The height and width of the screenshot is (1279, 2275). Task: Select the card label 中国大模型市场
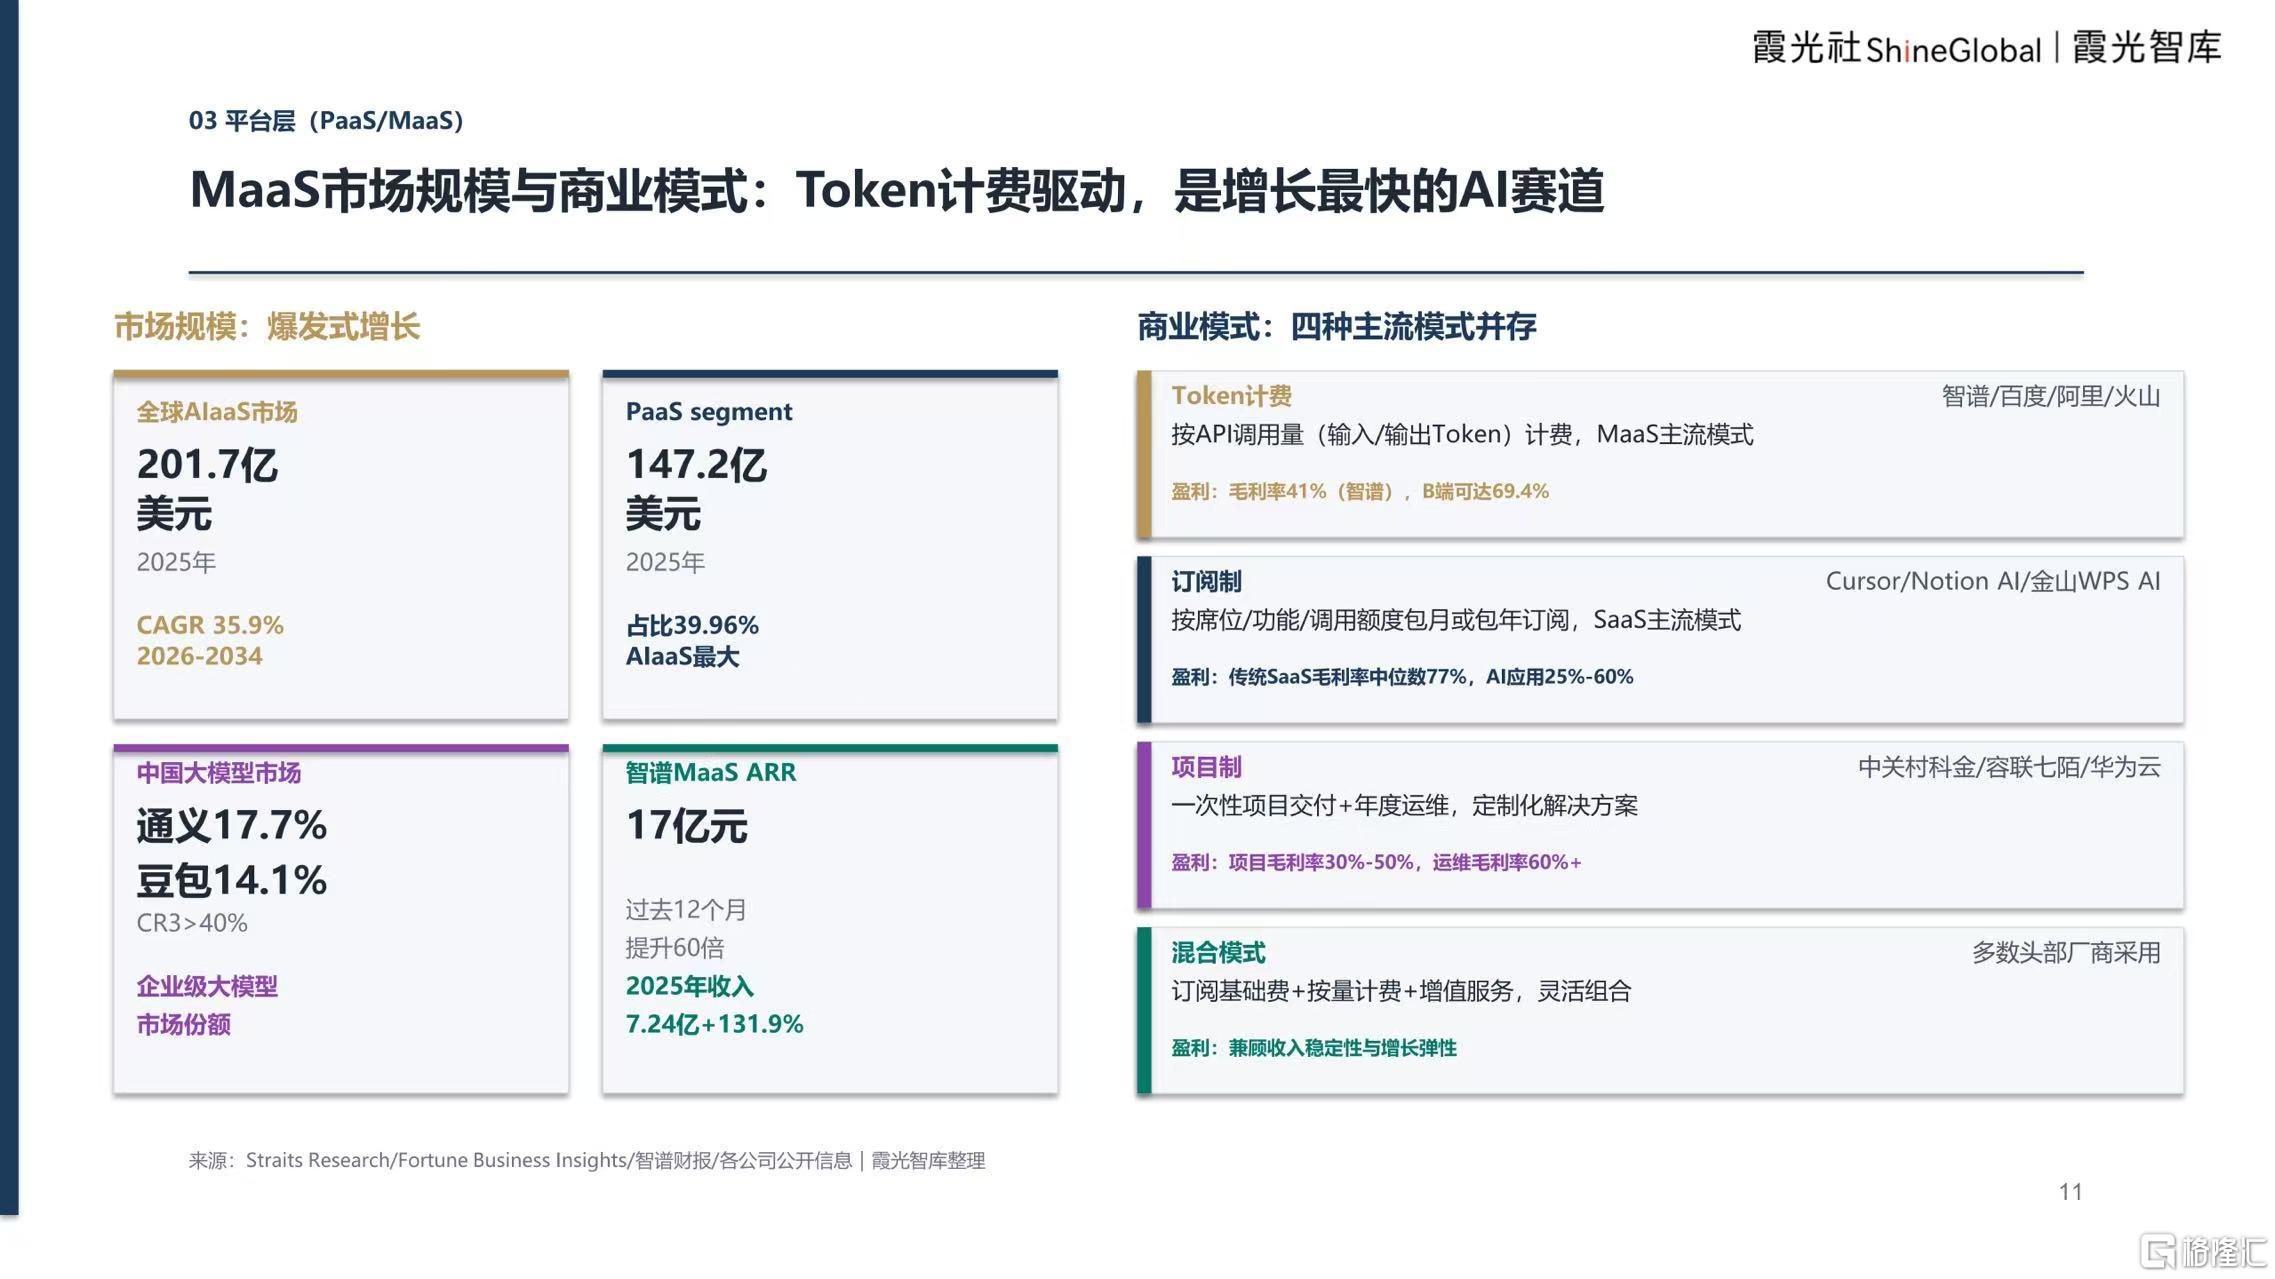pos(218,773)
